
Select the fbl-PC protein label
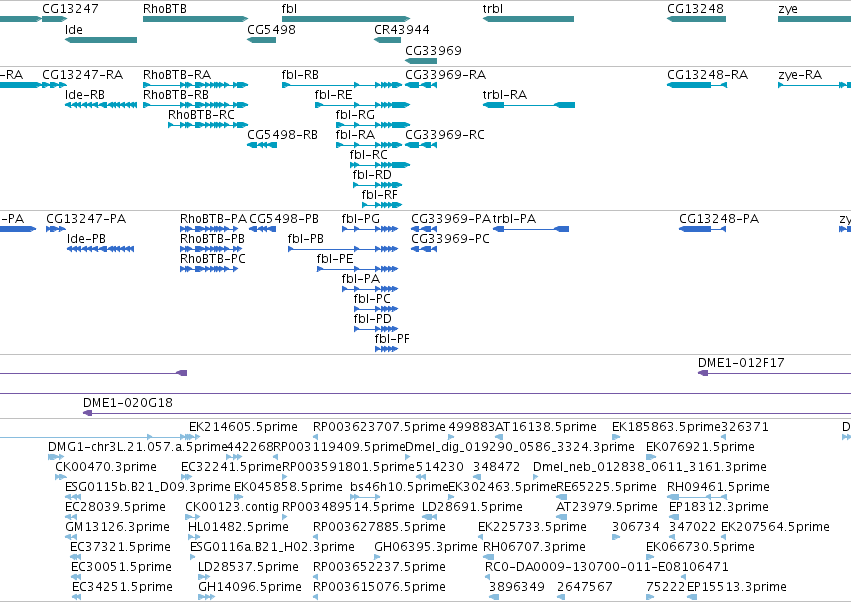coord(372,299)
